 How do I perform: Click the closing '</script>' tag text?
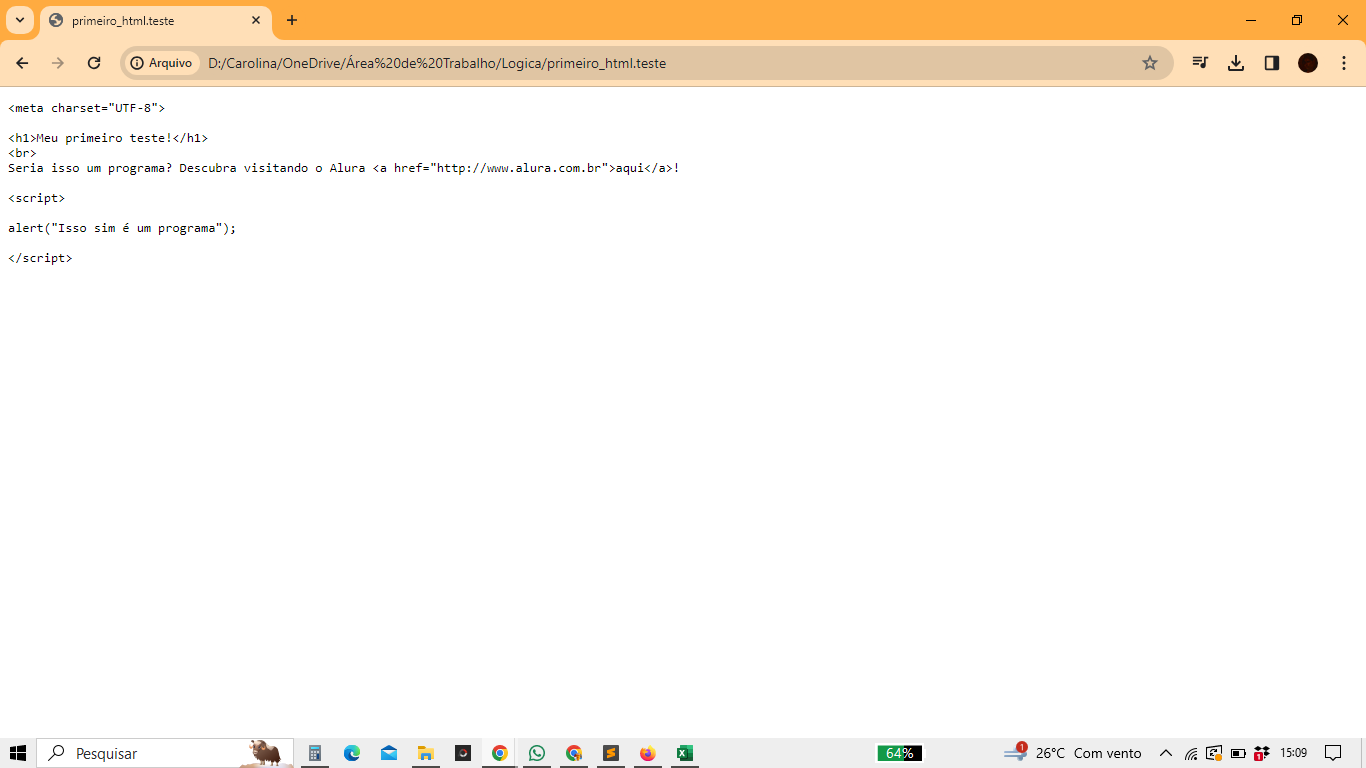(x=40, y=258)
